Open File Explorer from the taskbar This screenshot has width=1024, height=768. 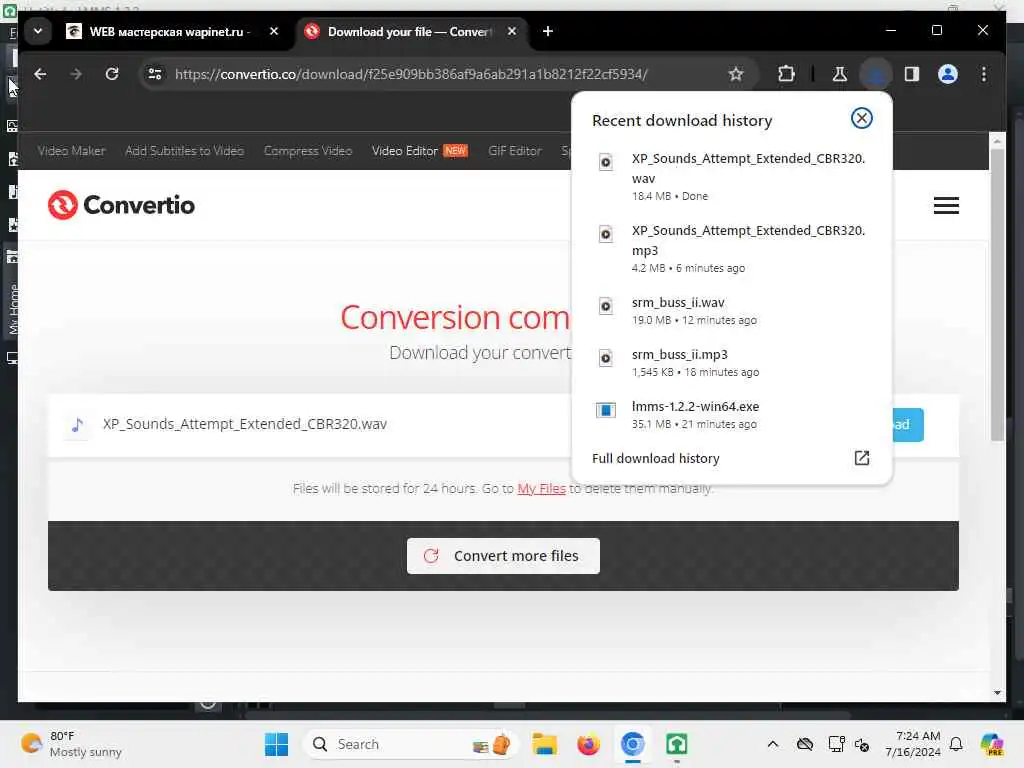544,744
